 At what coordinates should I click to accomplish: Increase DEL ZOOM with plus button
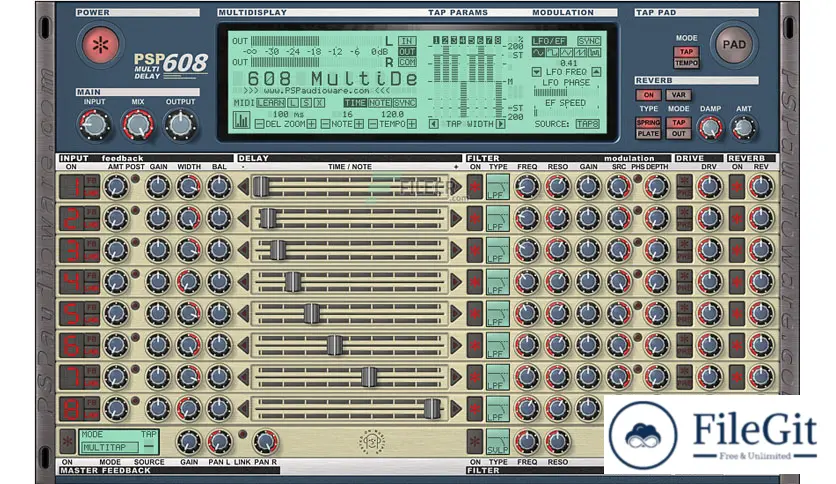tap(311, 124)
